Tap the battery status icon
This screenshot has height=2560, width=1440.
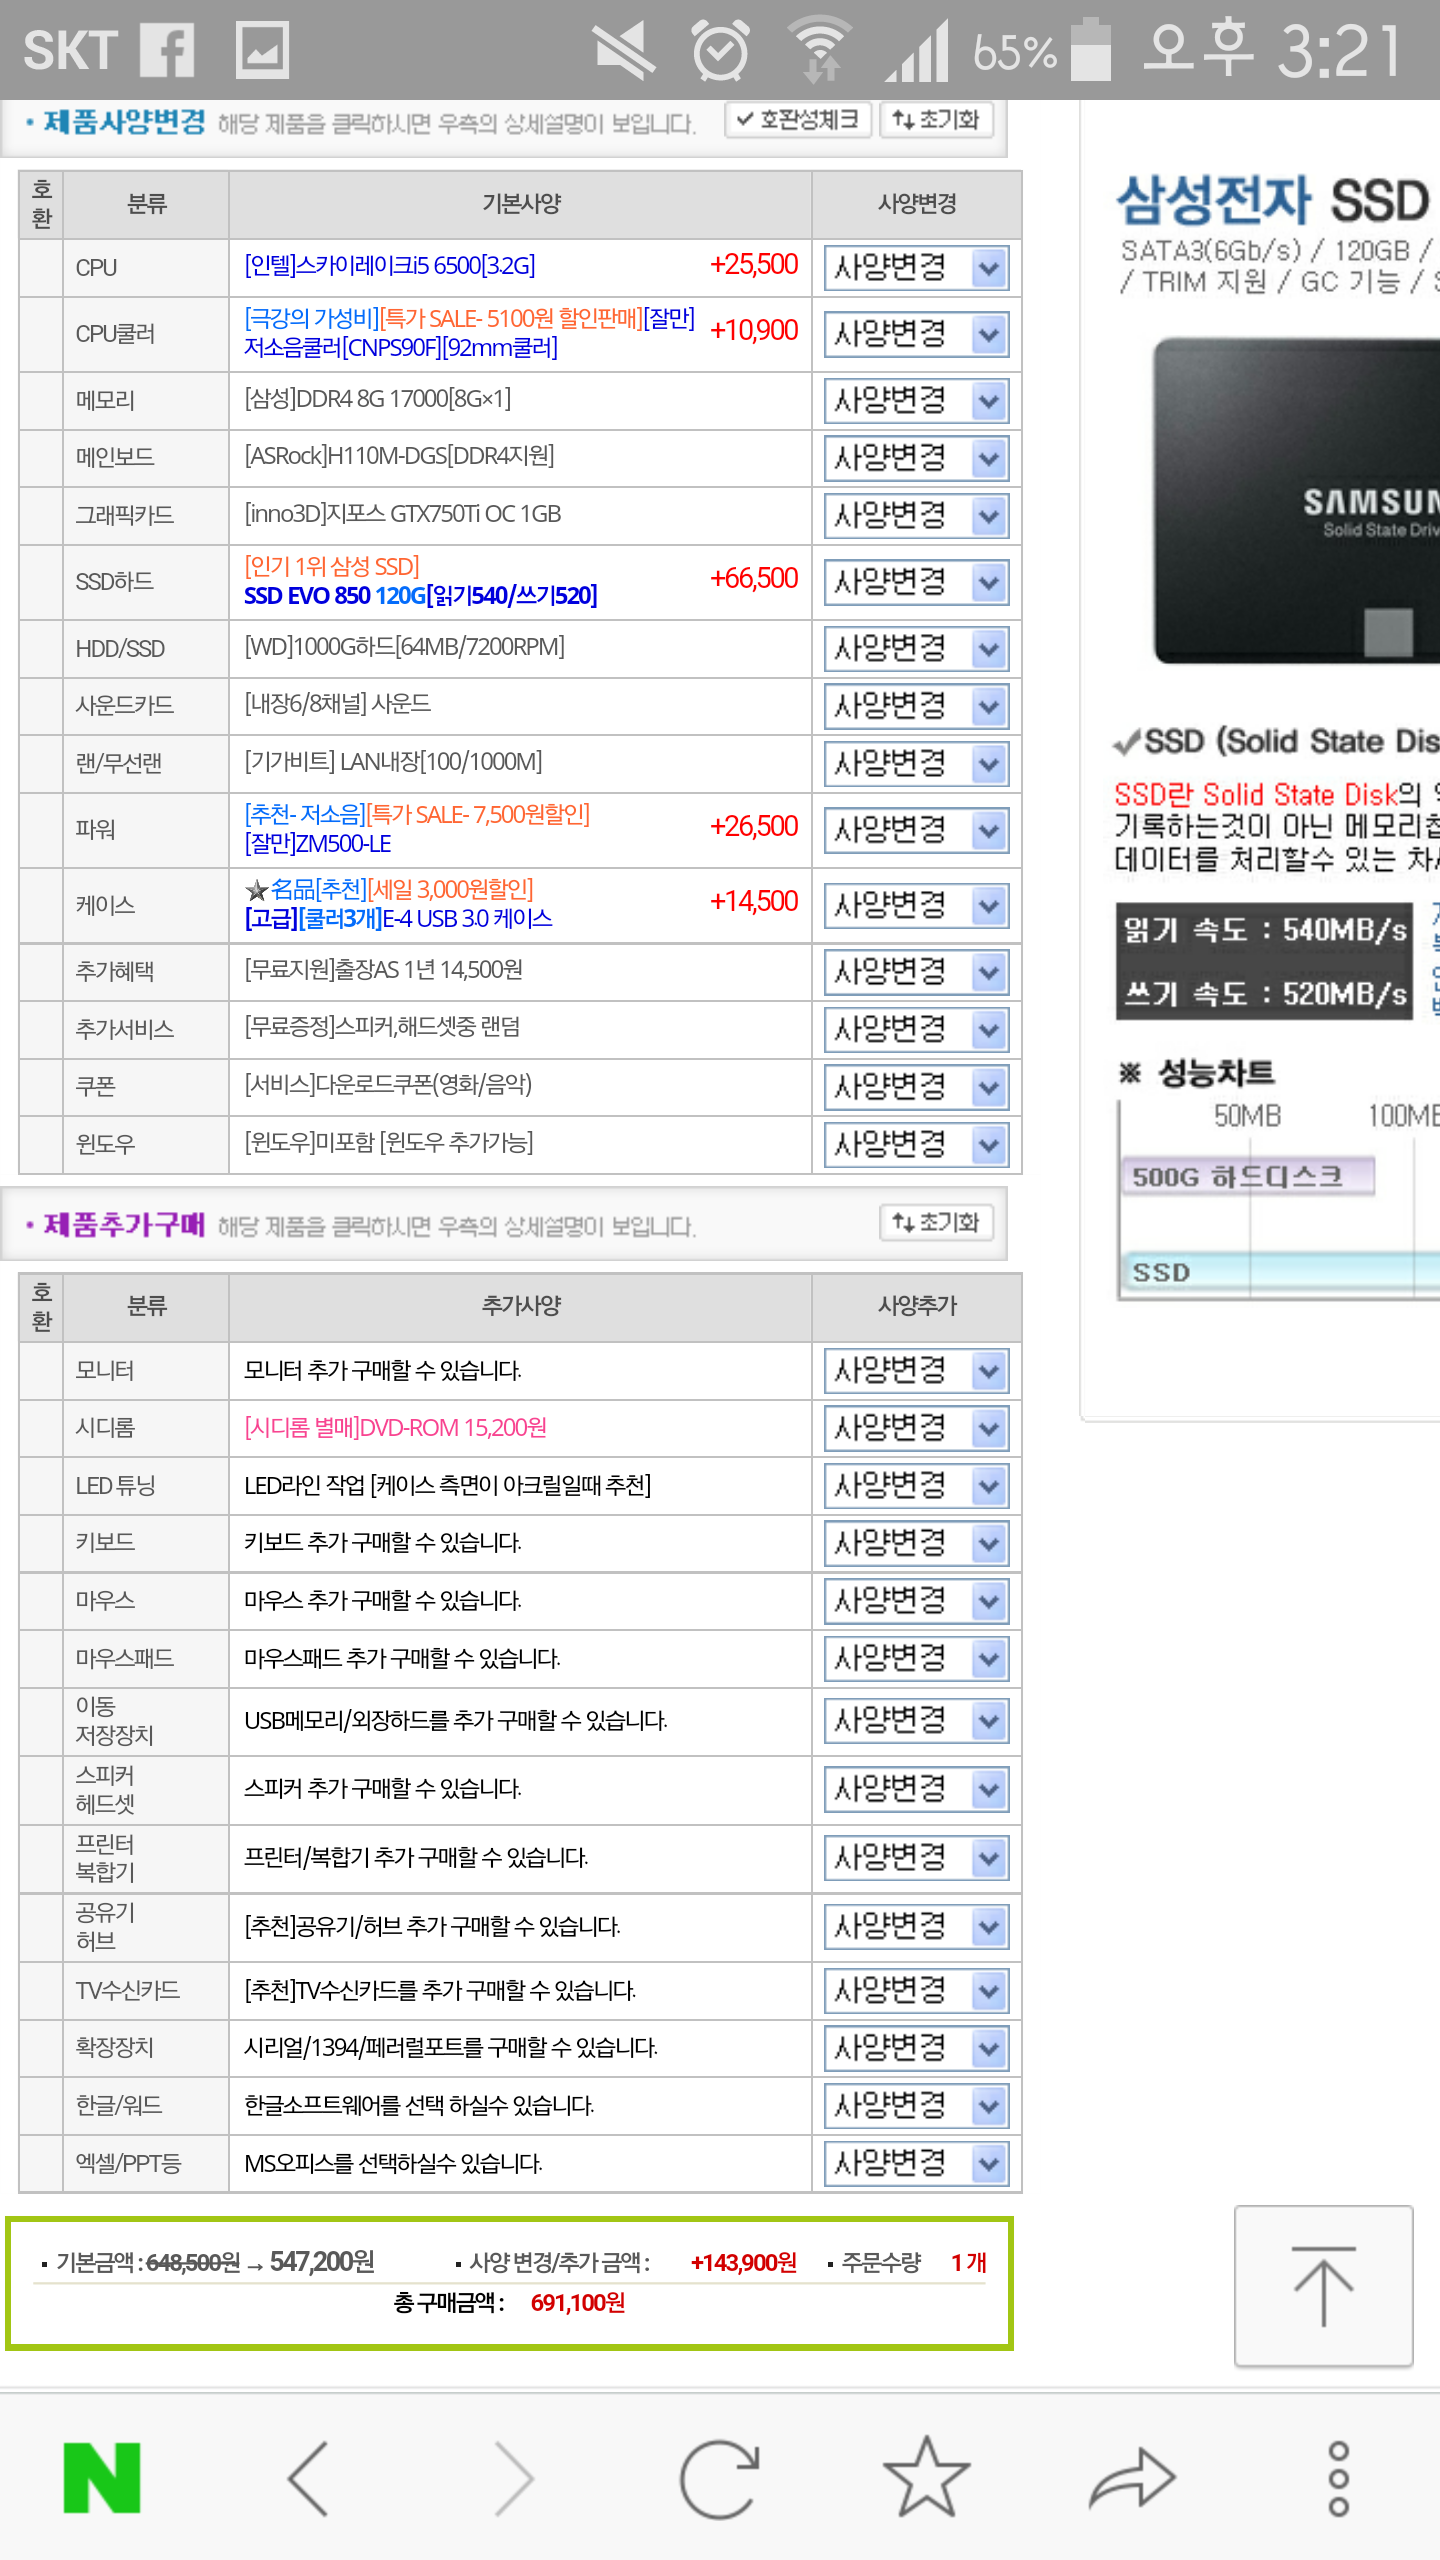pyautogui.click(x=1091, y=50)
